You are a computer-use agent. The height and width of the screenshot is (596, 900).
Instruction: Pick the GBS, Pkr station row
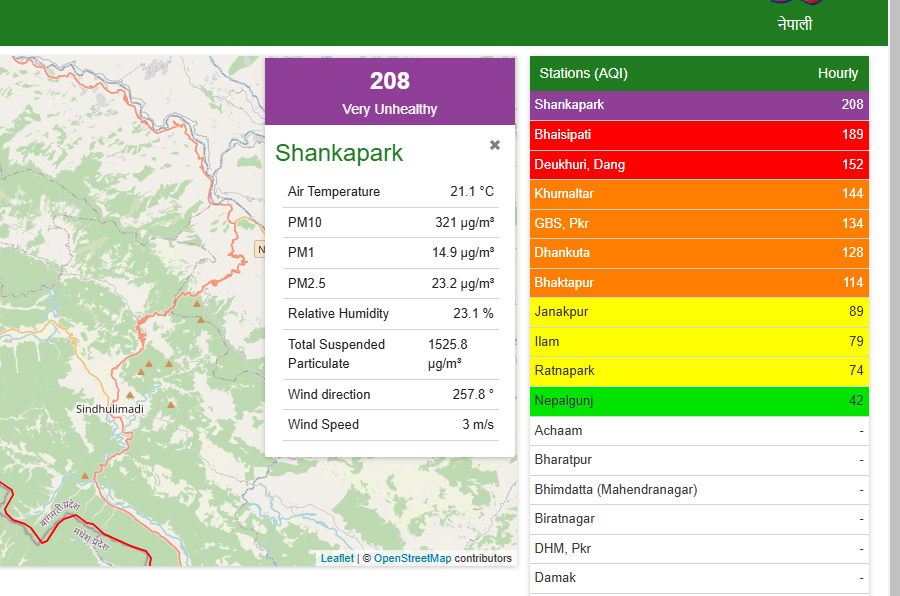point(698,223)
